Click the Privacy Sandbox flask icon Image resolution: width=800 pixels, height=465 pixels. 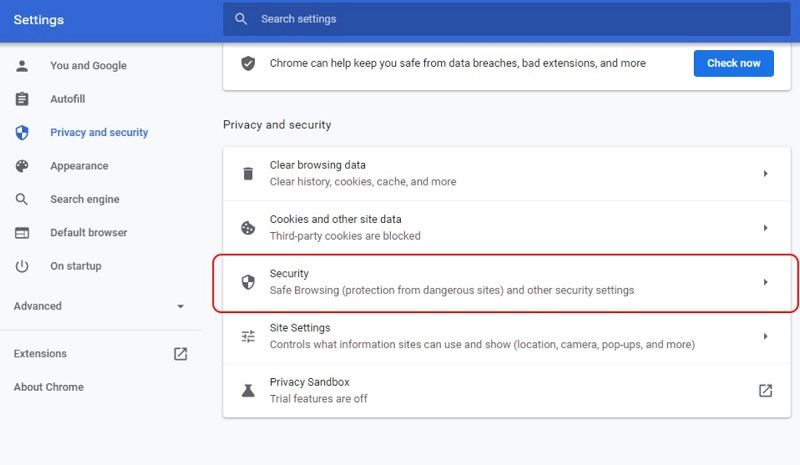[x=248, y=390]
